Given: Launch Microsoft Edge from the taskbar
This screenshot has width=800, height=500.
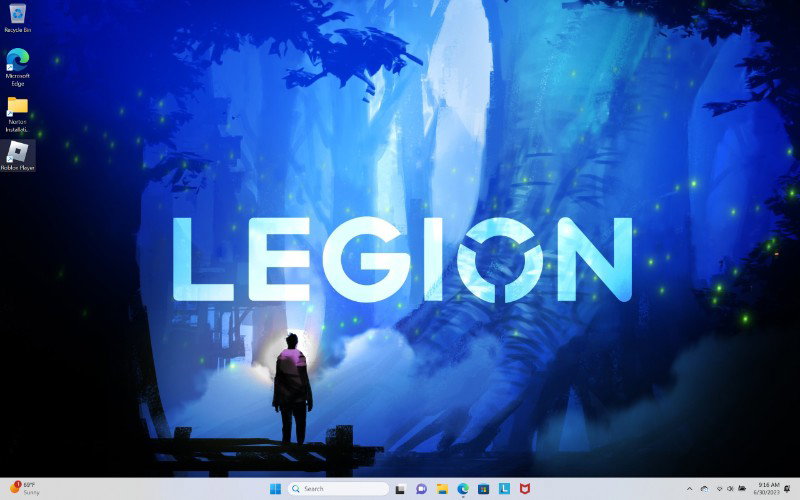Looking at the screenshot, I should tap(463, 489).
